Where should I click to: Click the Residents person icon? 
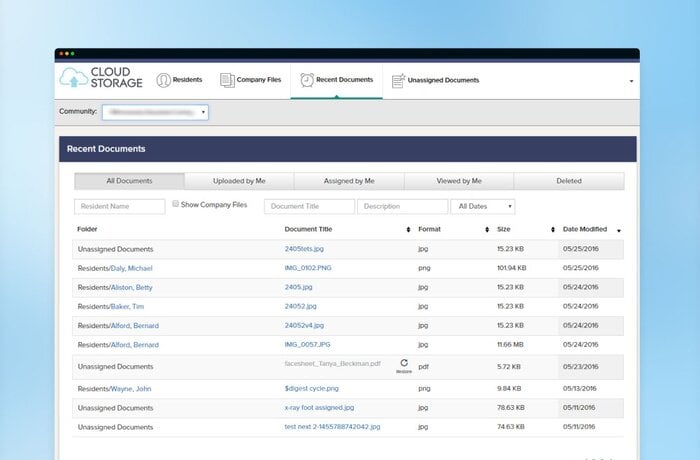[162, 80]
